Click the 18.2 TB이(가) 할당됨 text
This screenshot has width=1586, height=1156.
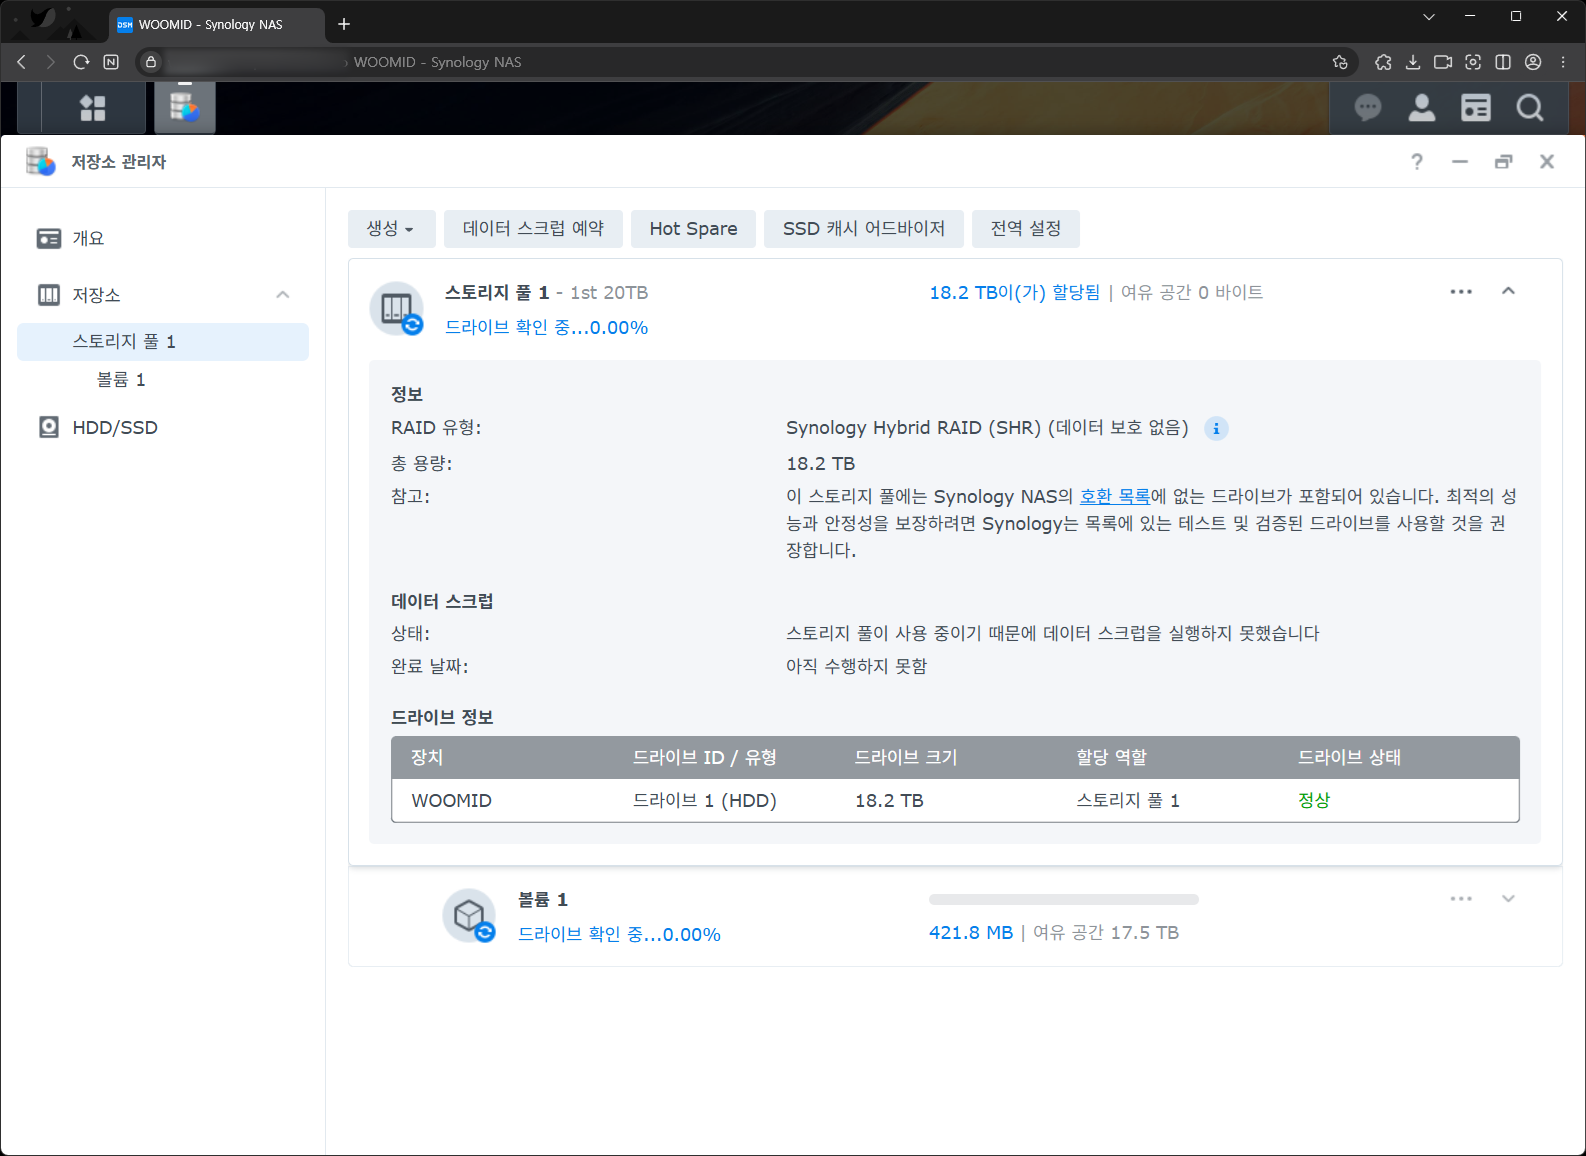pos(1014,293)
